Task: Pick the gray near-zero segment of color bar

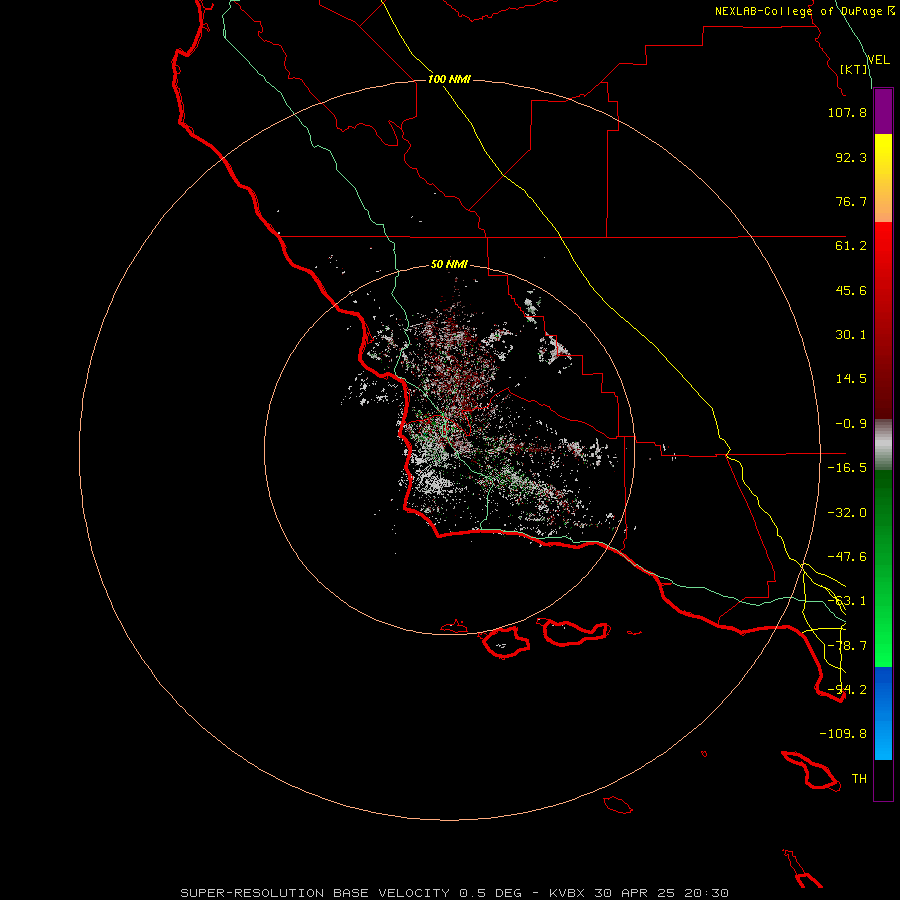Action: coord(883,445)
